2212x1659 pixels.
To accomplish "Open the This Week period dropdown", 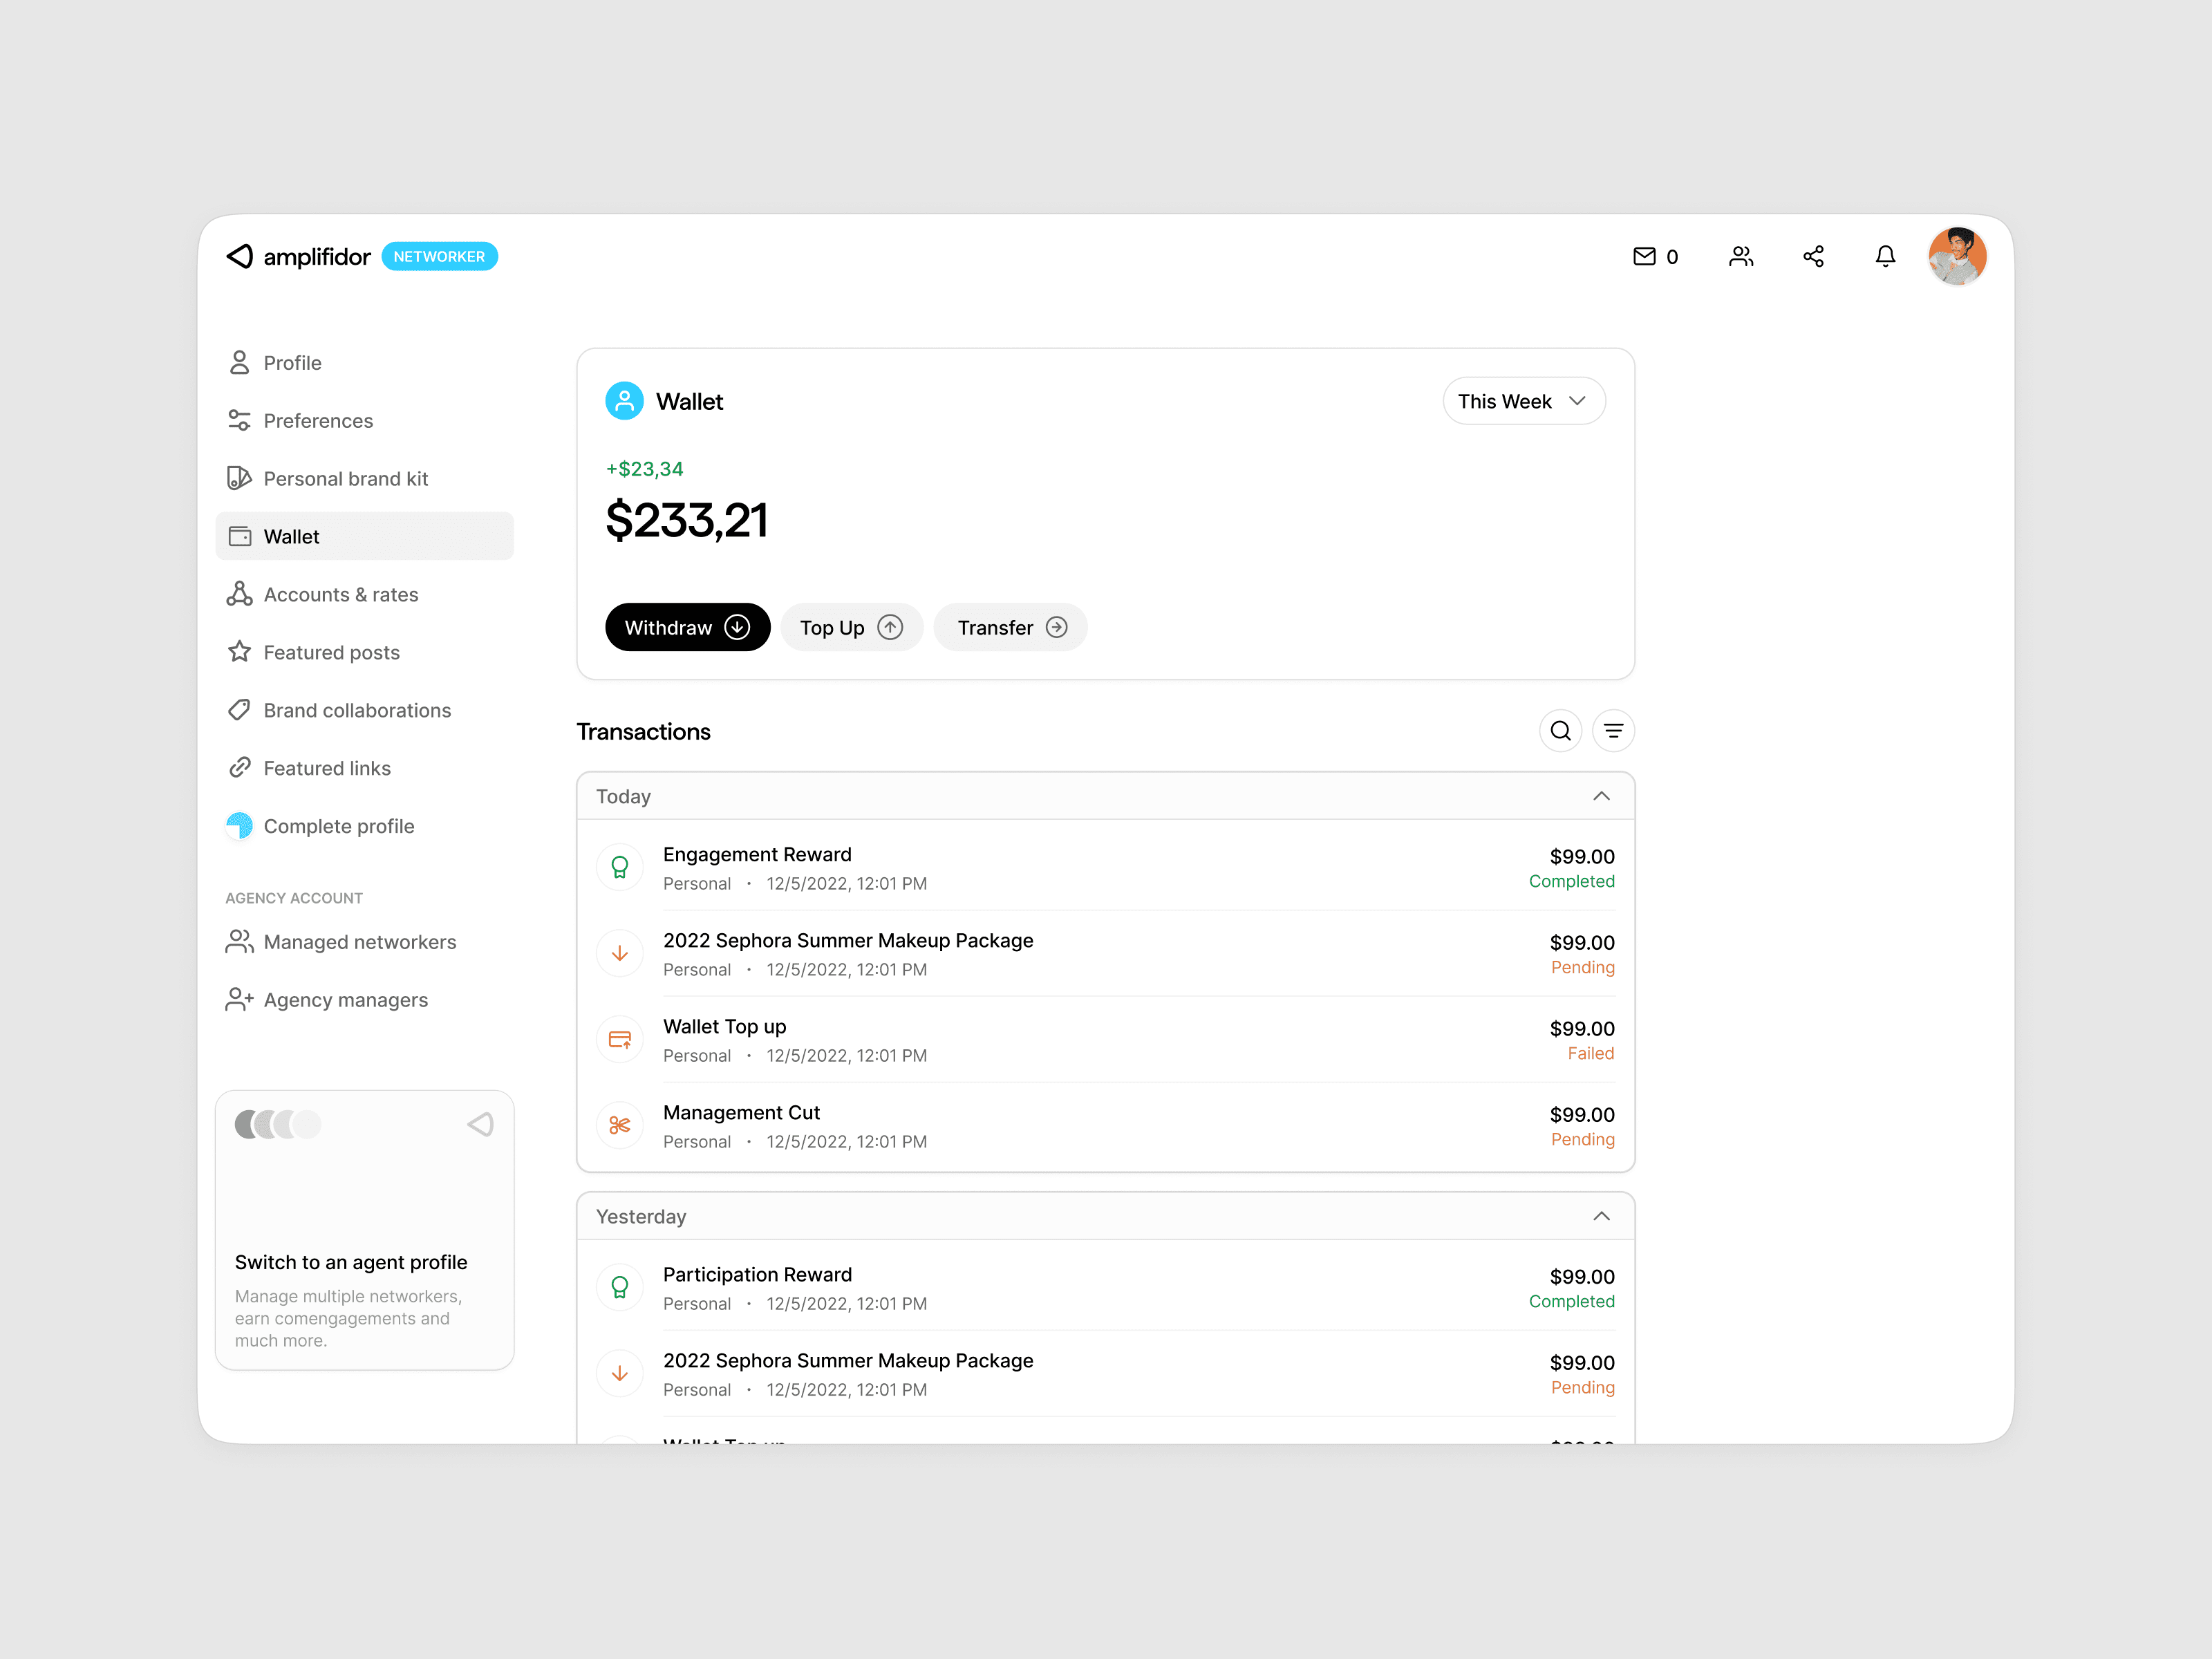I will 1523,401.
